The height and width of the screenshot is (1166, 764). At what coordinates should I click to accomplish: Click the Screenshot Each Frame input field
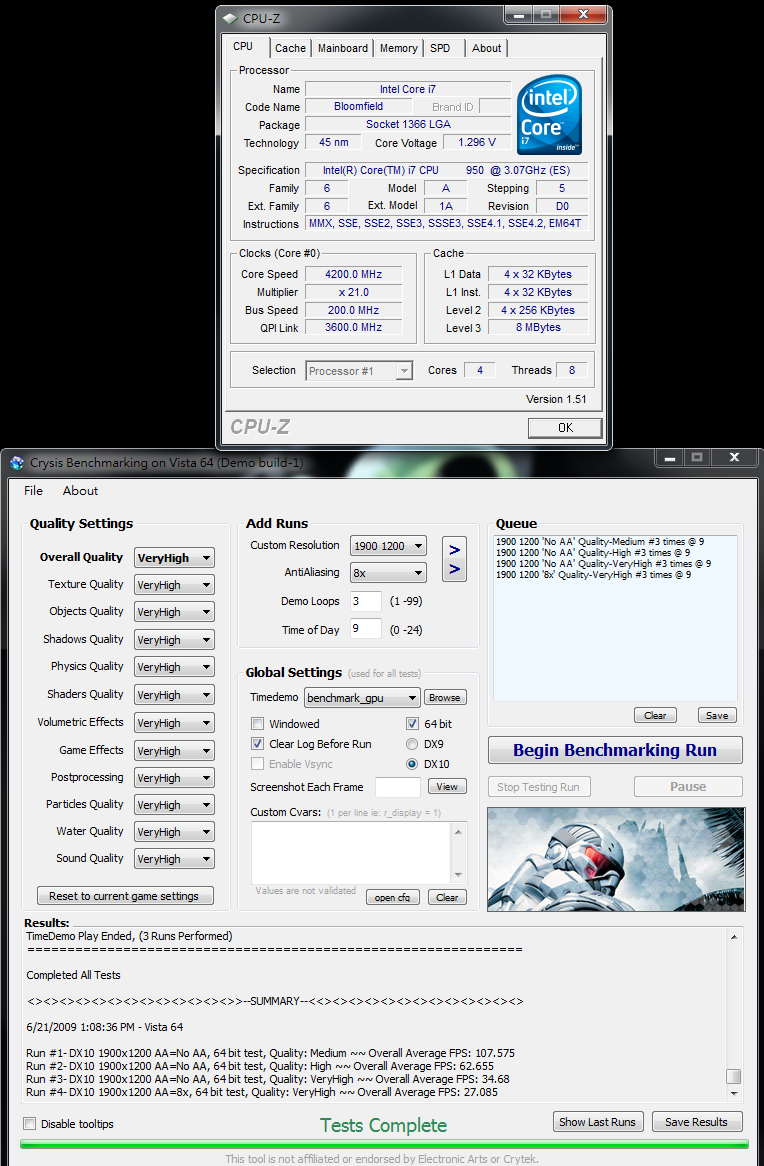[x=398, y=787]
